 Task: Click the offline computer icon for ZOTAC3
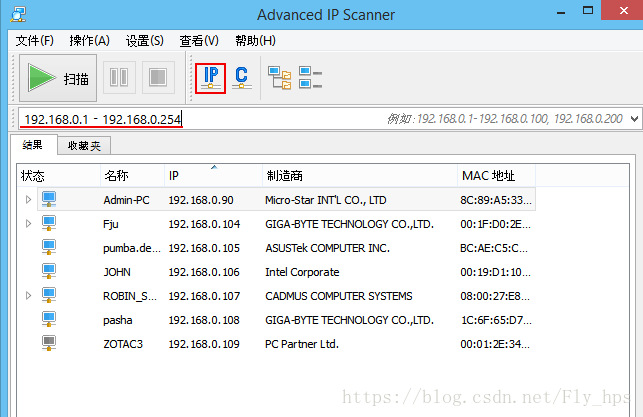[49, 343]
